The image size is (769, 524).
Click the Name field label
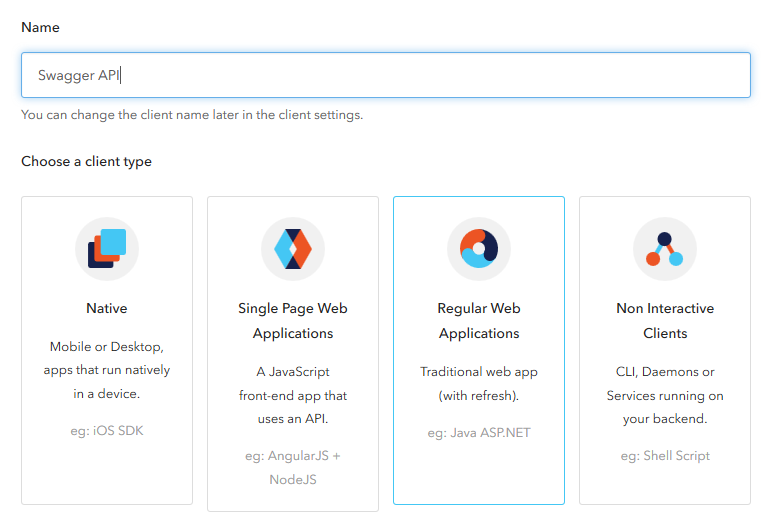[40, 27]
